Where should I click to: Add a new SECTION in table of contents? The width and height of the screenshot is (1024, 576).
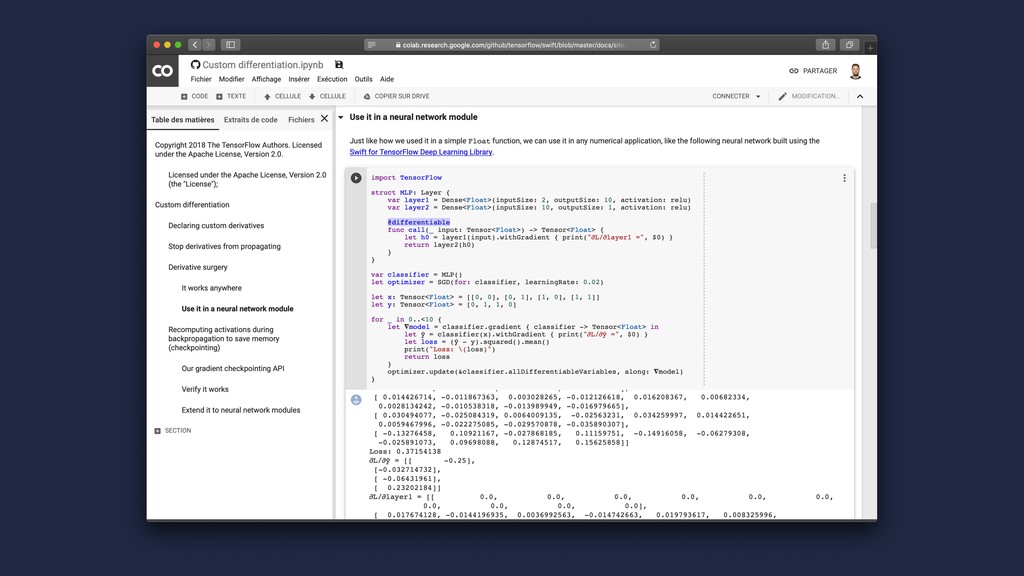coord(173,430)
